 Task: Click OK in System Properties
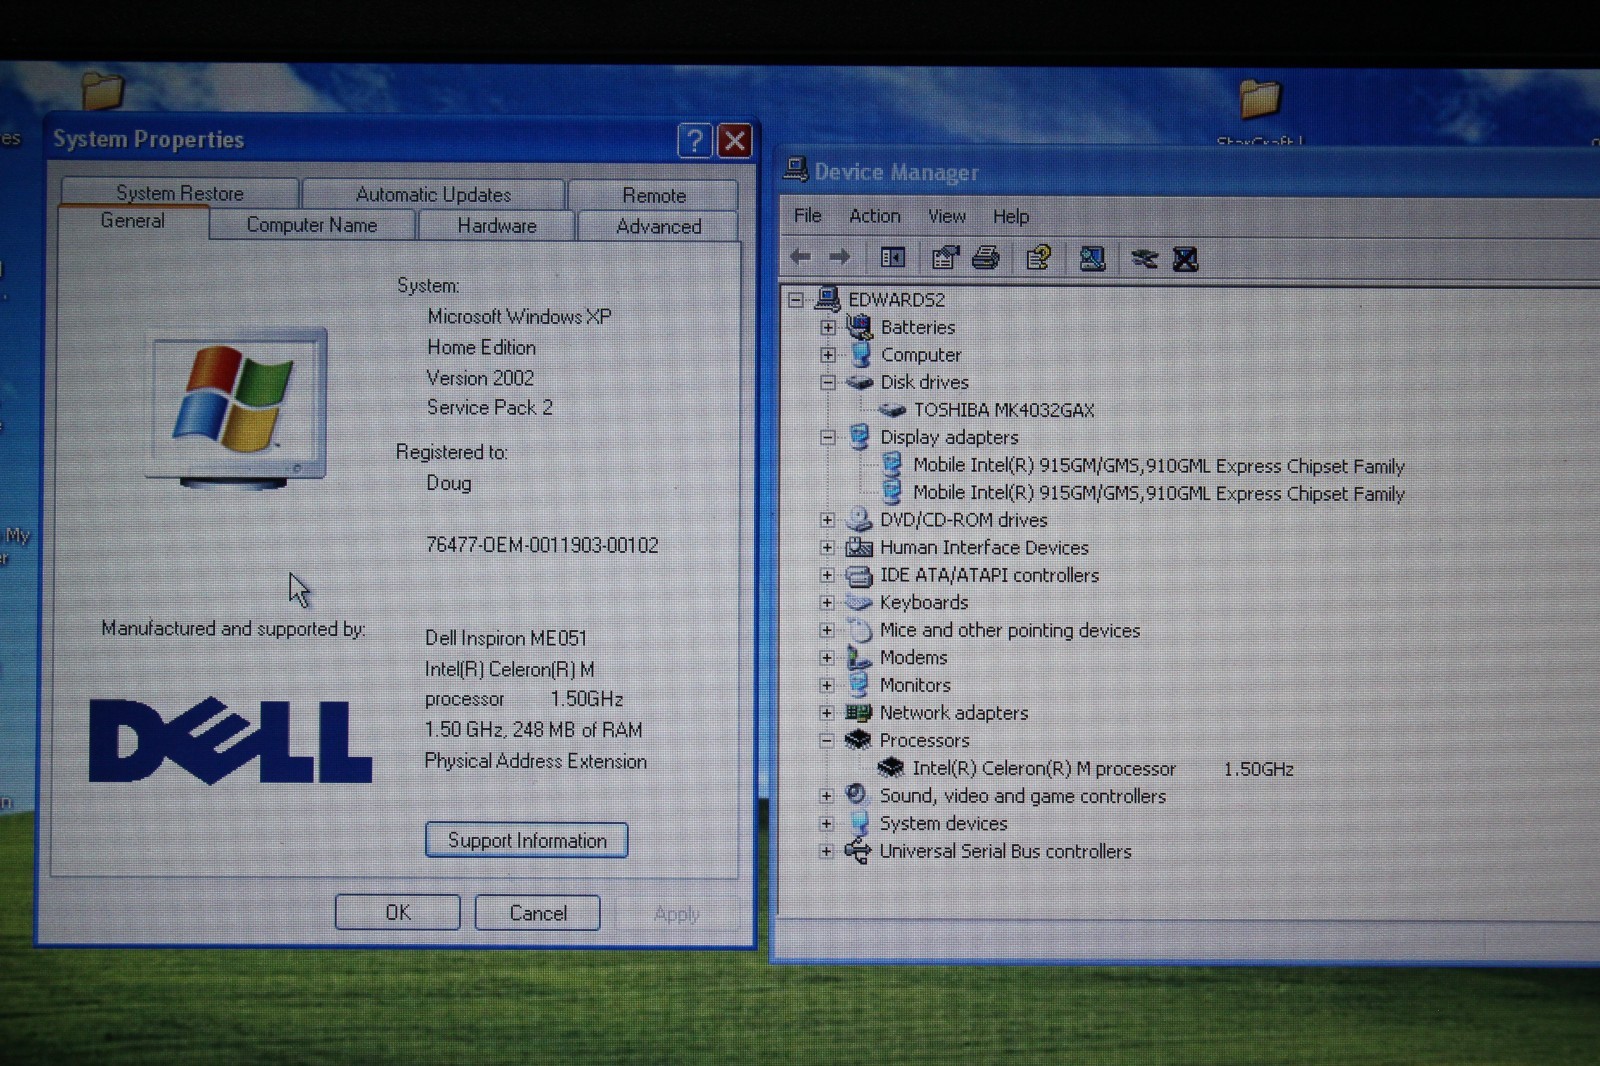tap(398, 912)
